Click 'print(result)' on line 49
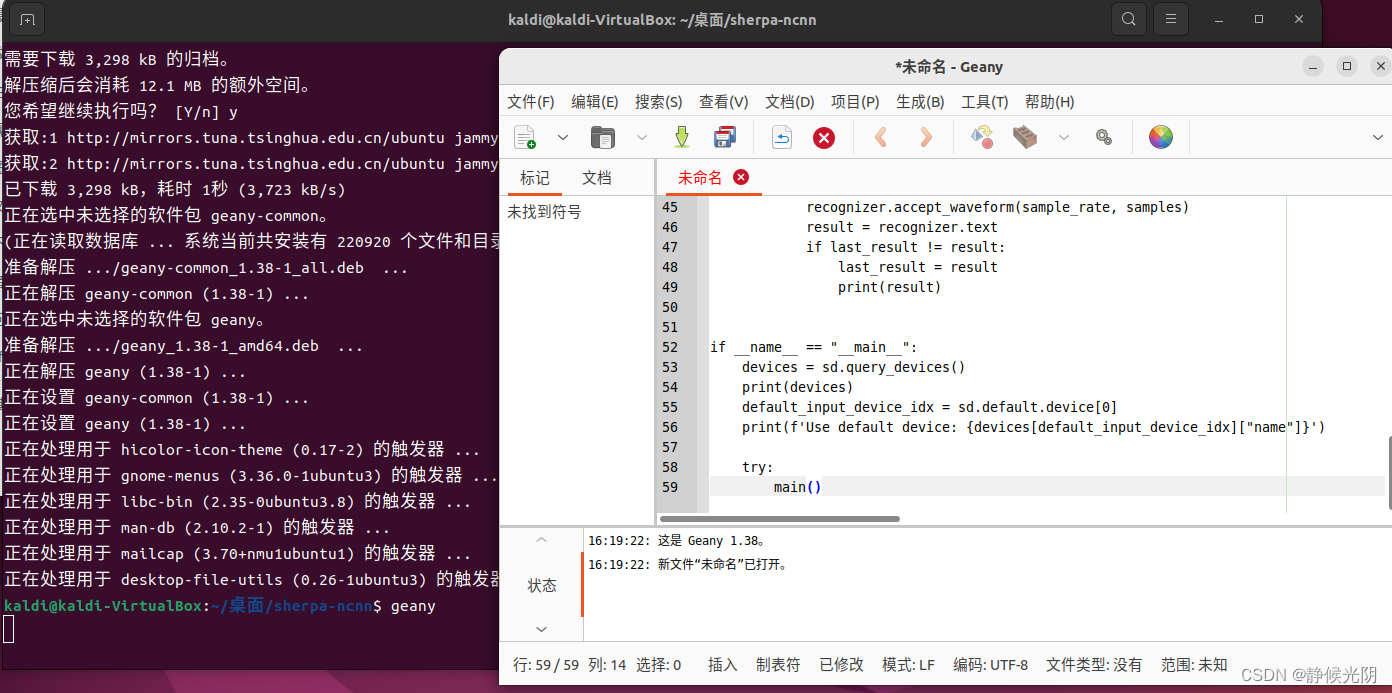The height and width of the screenshot is (693, 1392). click(889, 287)
